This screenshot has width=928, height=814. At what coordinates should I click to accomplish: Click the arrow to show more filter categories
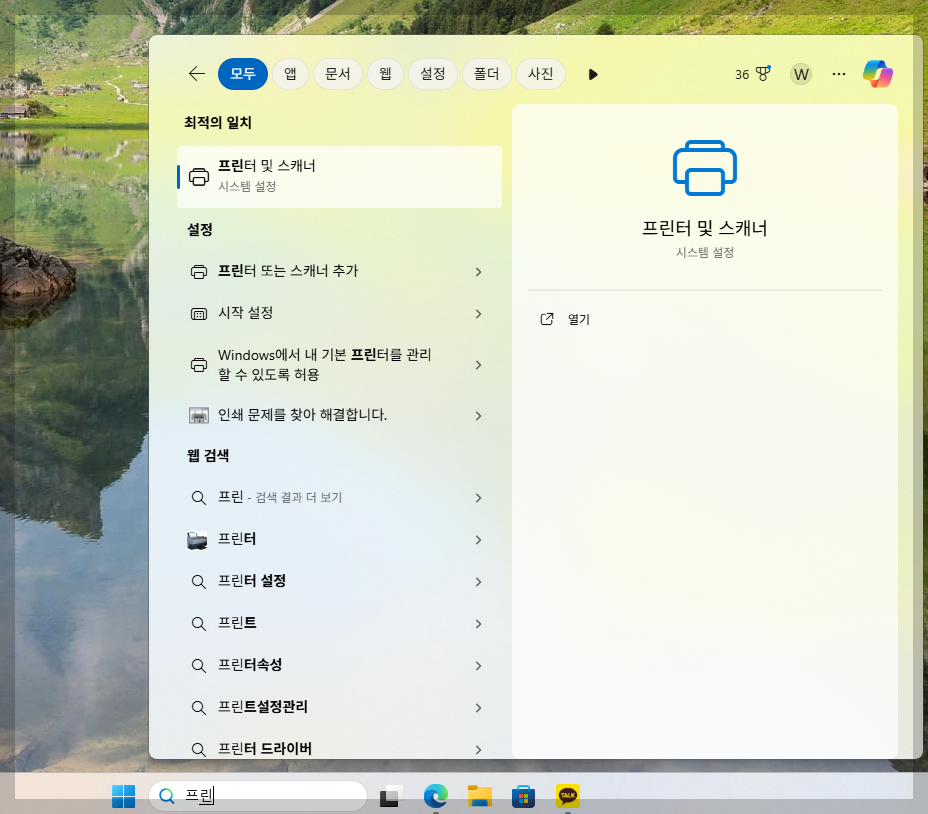[x=593, y=73]
